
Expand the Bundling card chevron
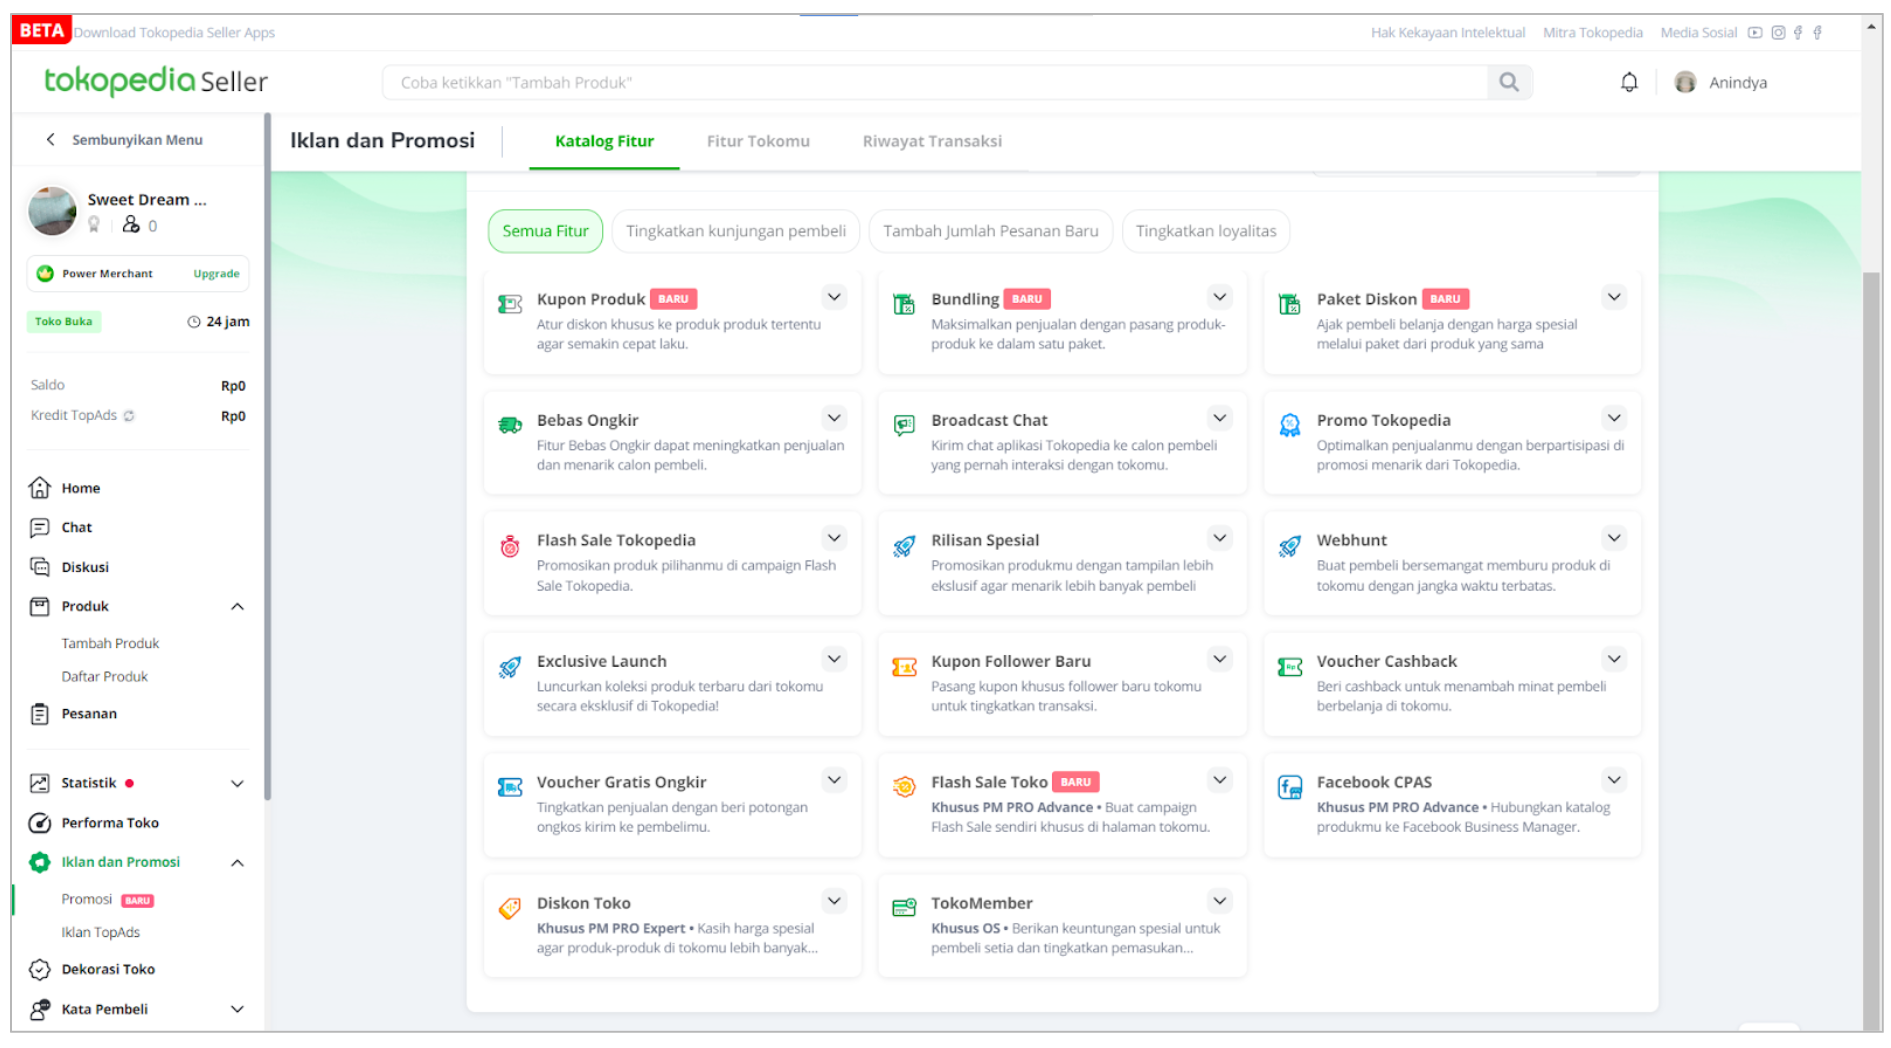click(x=1219, y=297)
